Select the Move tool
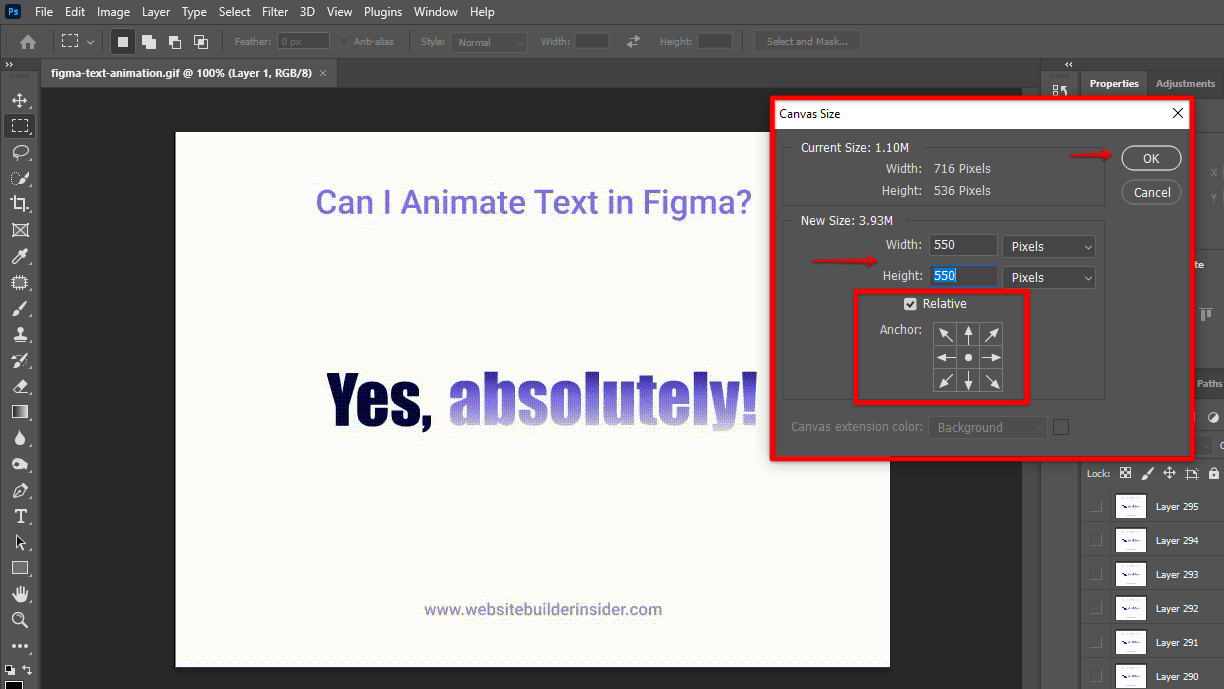Viewport: 1224px width, 689px height. pyautogui.click(x=20, y=99)
